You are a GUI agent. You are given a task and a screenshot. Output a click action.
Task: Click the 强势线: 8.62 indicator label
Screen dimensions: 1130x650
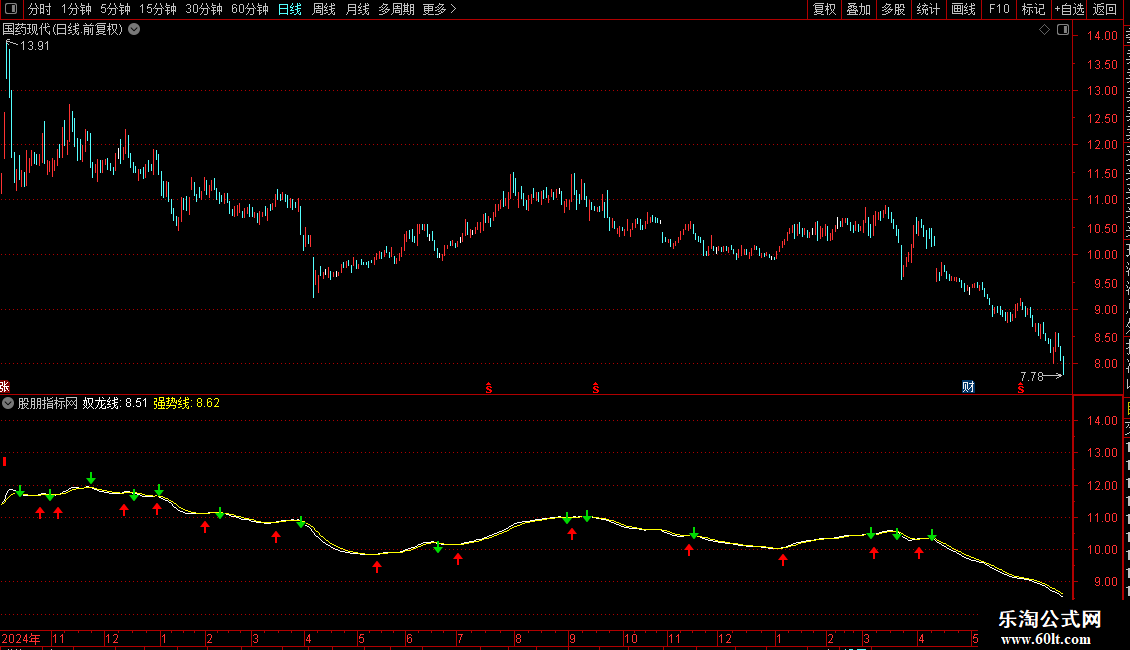coord(187,404)
